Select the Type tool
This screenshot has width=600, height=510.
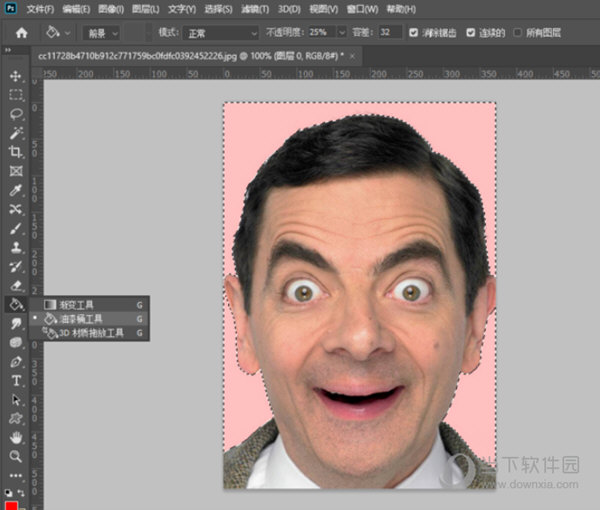tap(15, 381)
